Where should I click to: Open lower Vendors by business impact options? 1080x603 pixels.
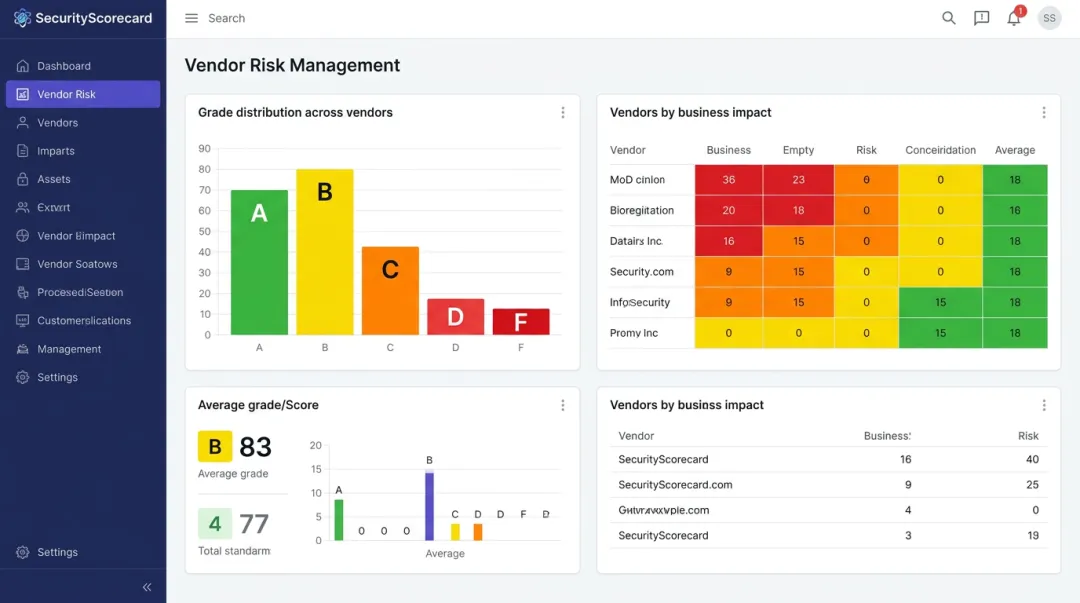[x=1043, y=405]
